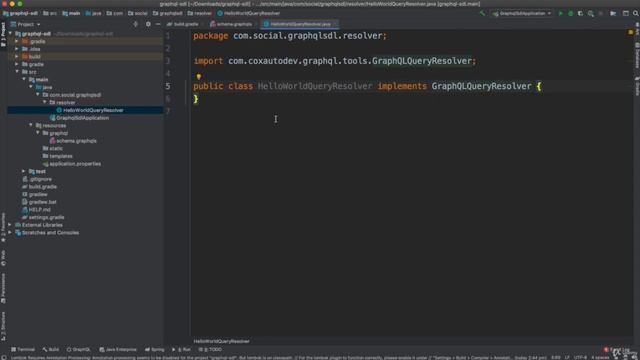
Task: Toggle the Persistence side tool window
Action: (x=3, y=288)
